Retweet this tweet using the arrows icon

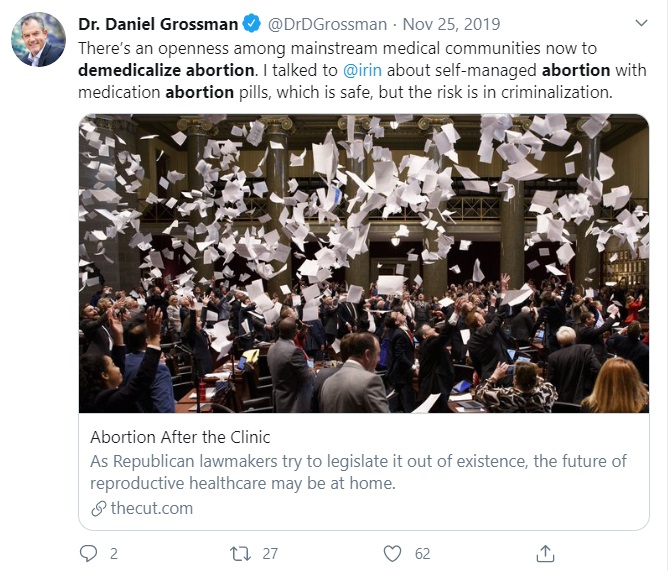click(x=239, y=552)
